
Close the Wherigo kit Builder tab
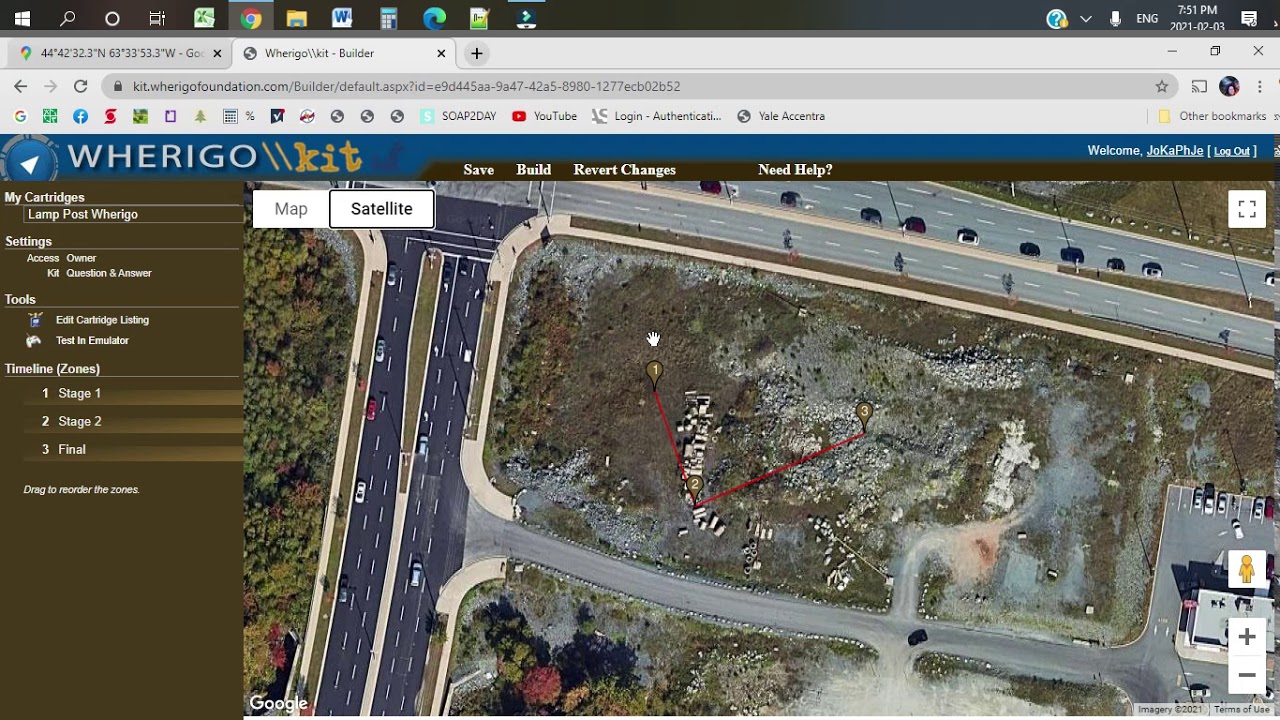click(x=441, y=53)
